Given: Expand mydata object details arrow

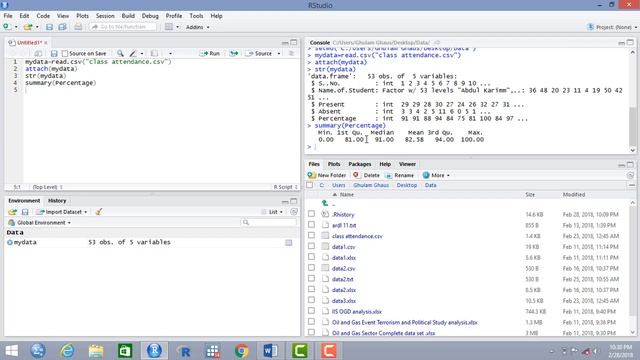Looking at the screenshot, I should (x=9, y=242).
